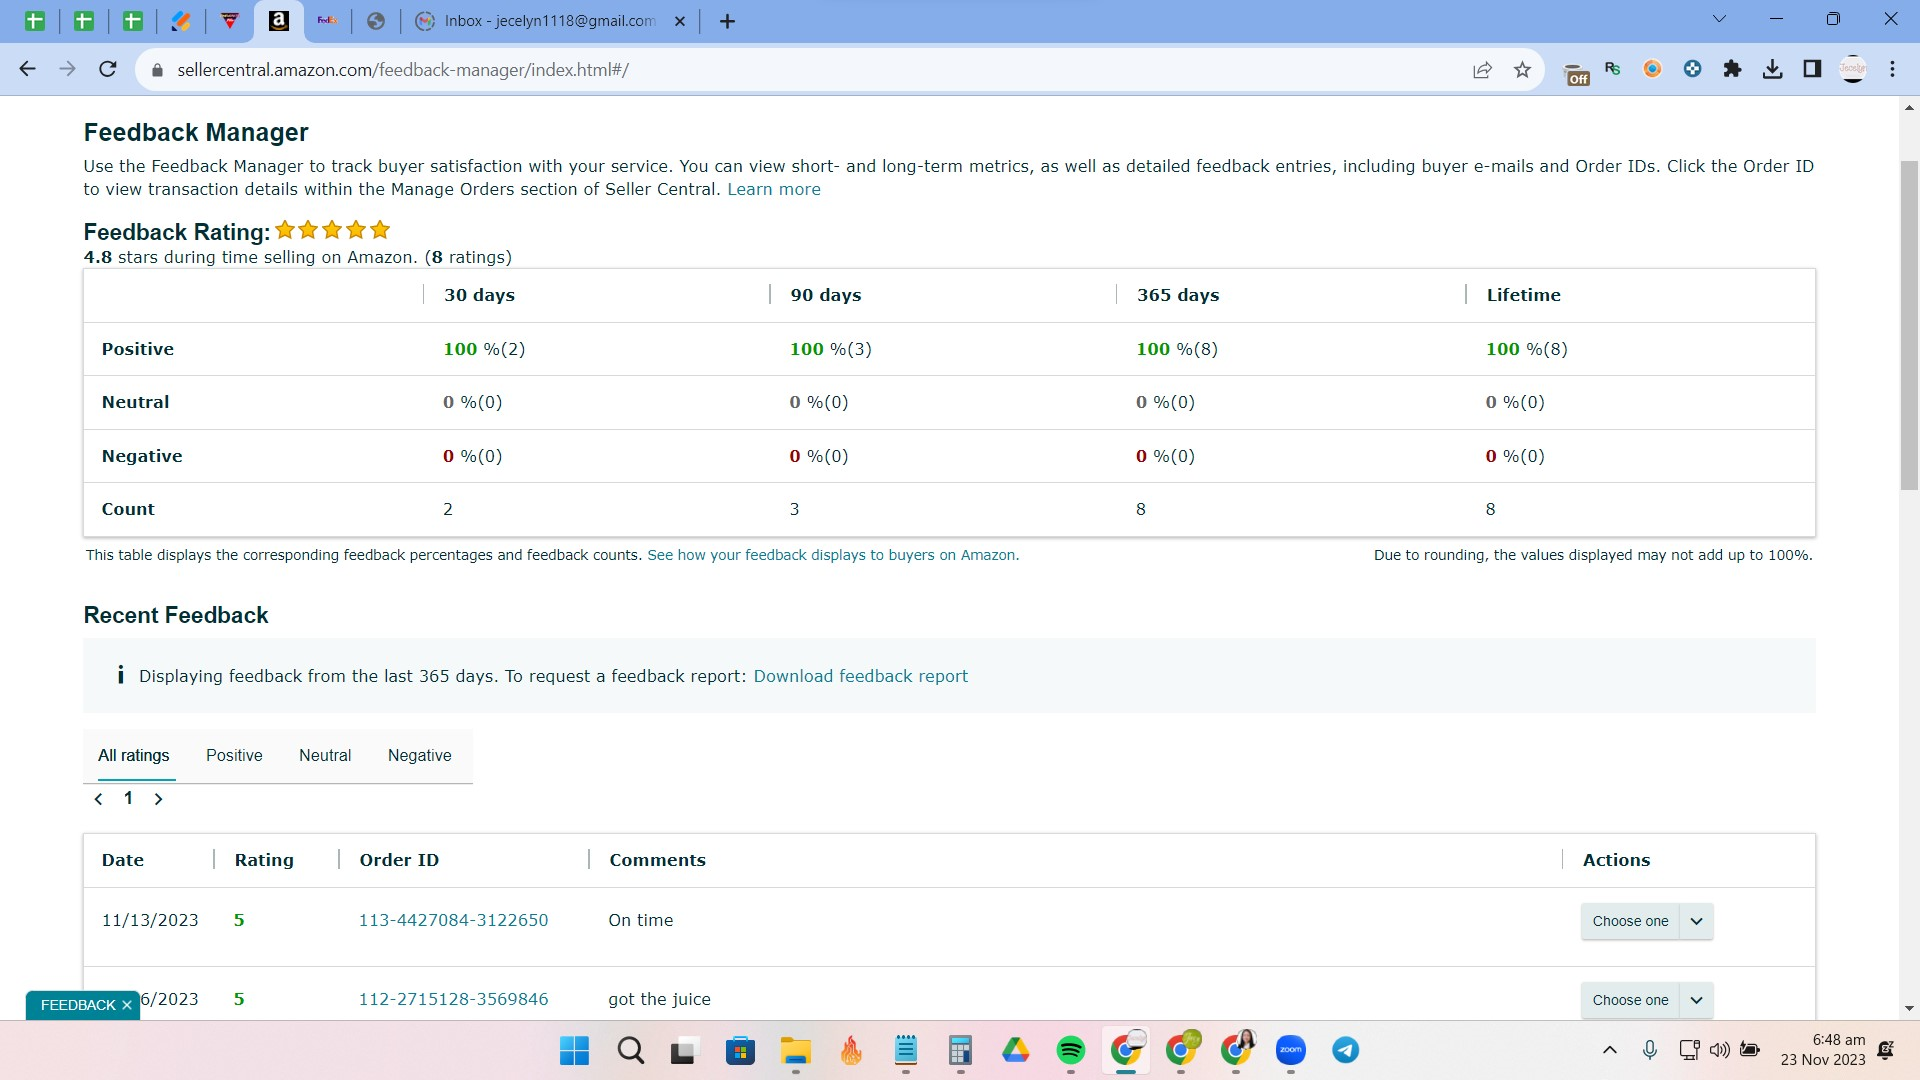Open the RS extension icon
The height and width of the screenshot is (1080, 1920).
click(1612, 69)
